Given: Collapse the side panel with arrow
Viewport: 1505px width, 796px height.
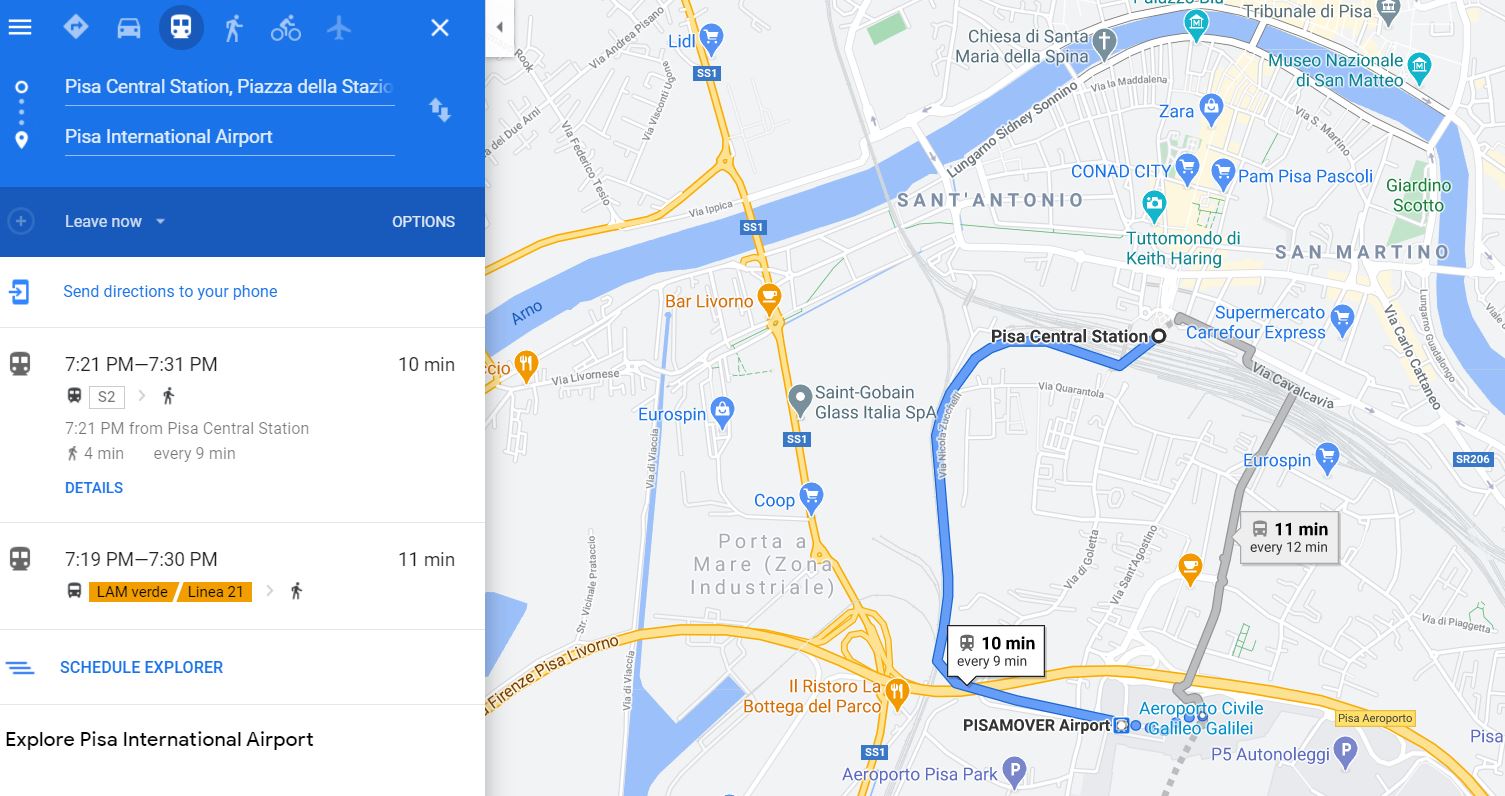Looking at the screenshot, I should (499, 27).
